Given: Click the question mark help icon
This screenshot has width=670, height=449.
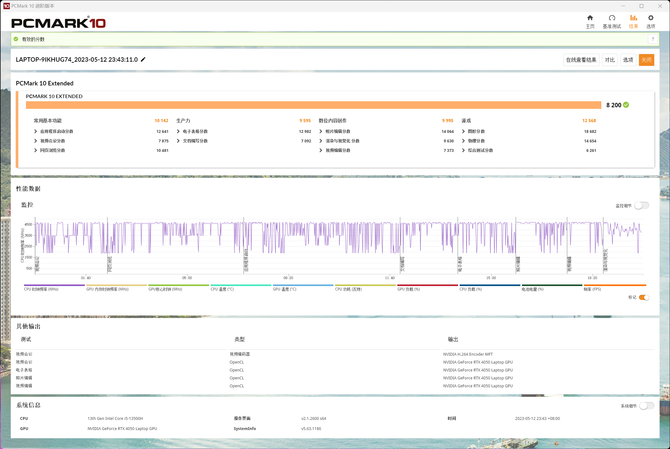Looking at the screenshot, I should [x=652, y=39].
